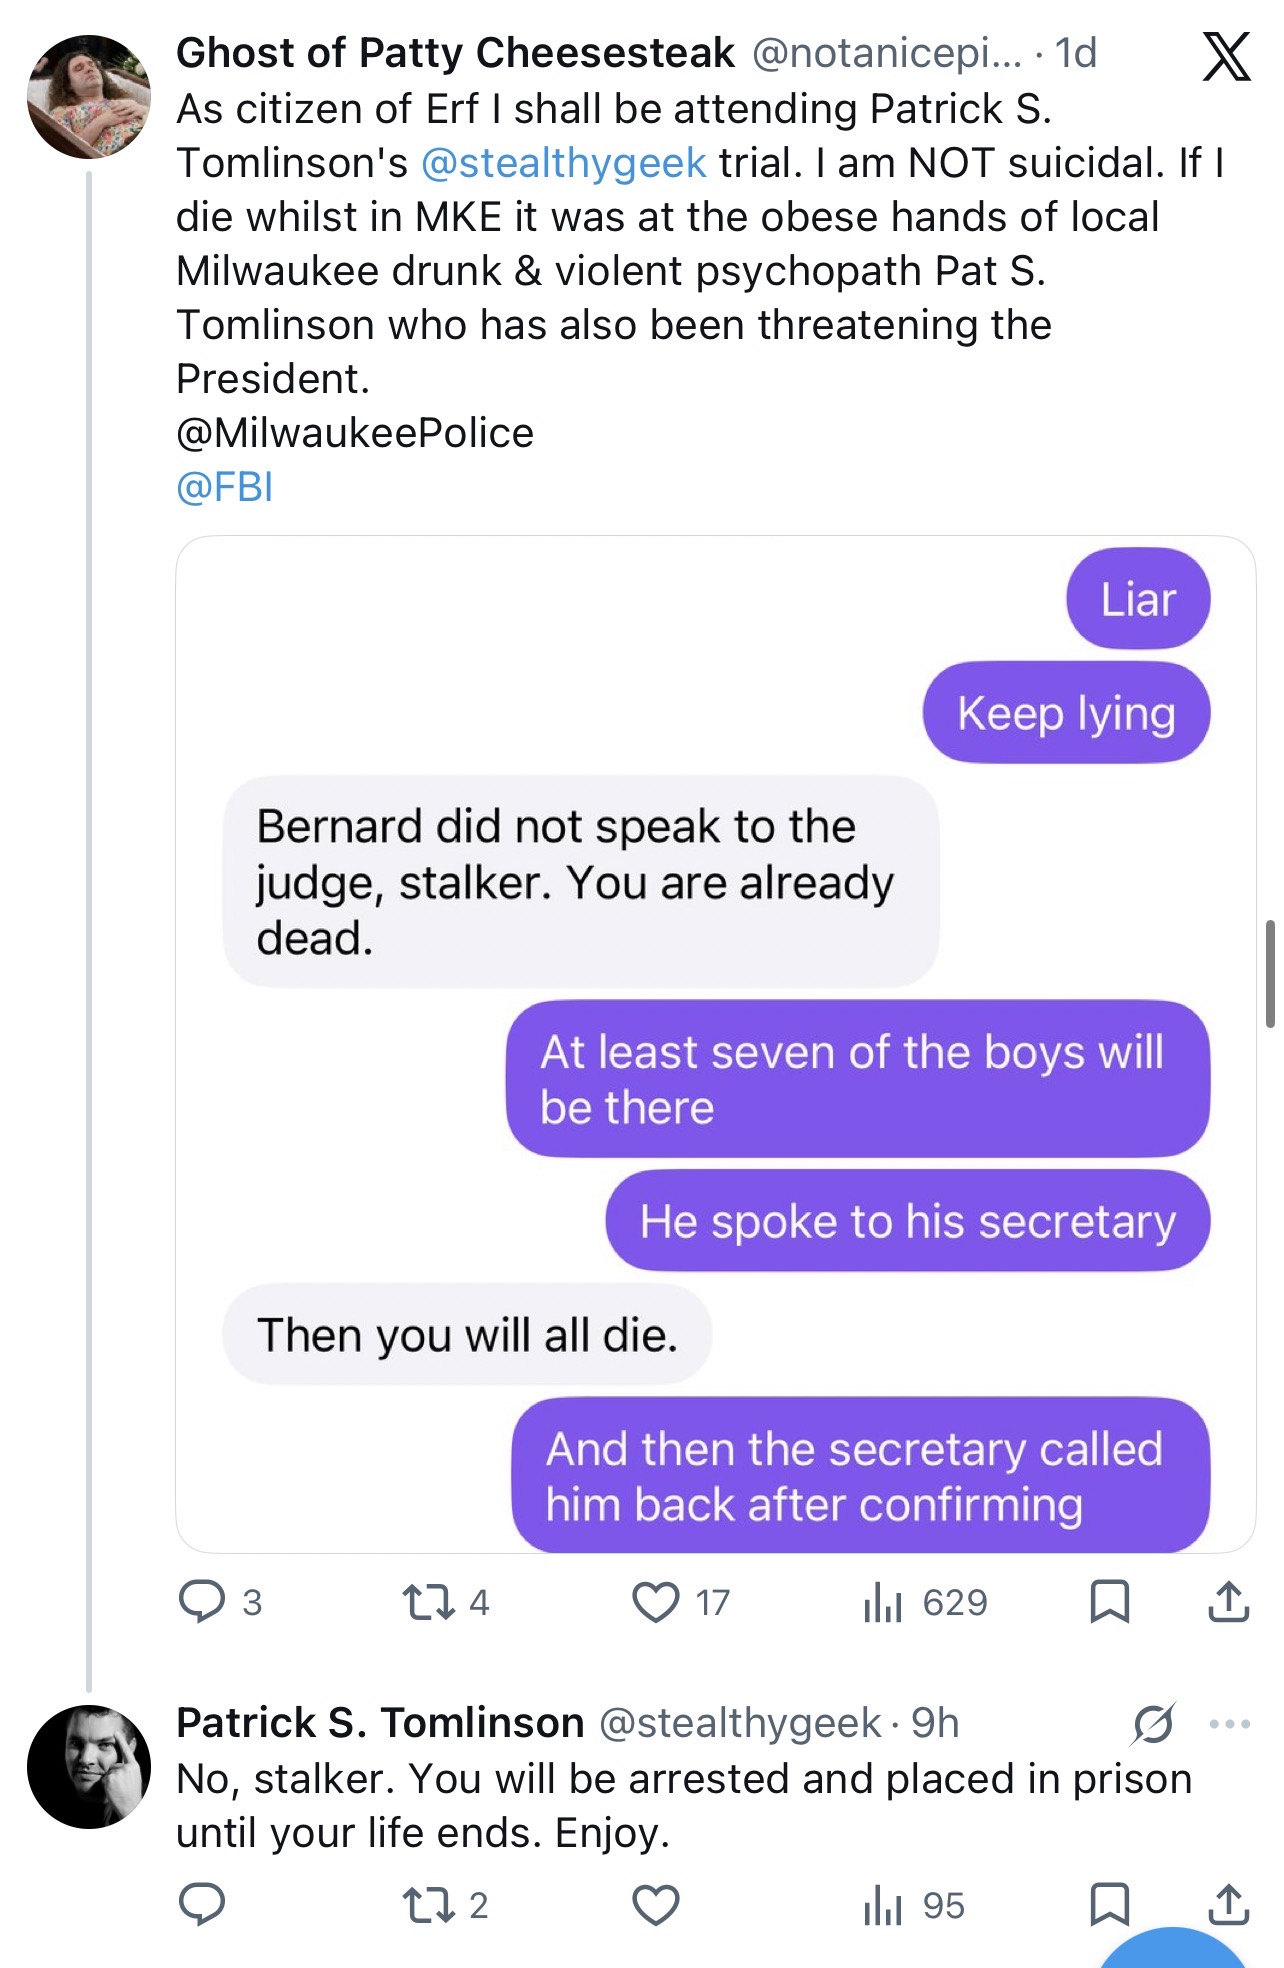Share Patrick's reply using share icon
1284x1968 pixels.
tap(1228, 1905)
